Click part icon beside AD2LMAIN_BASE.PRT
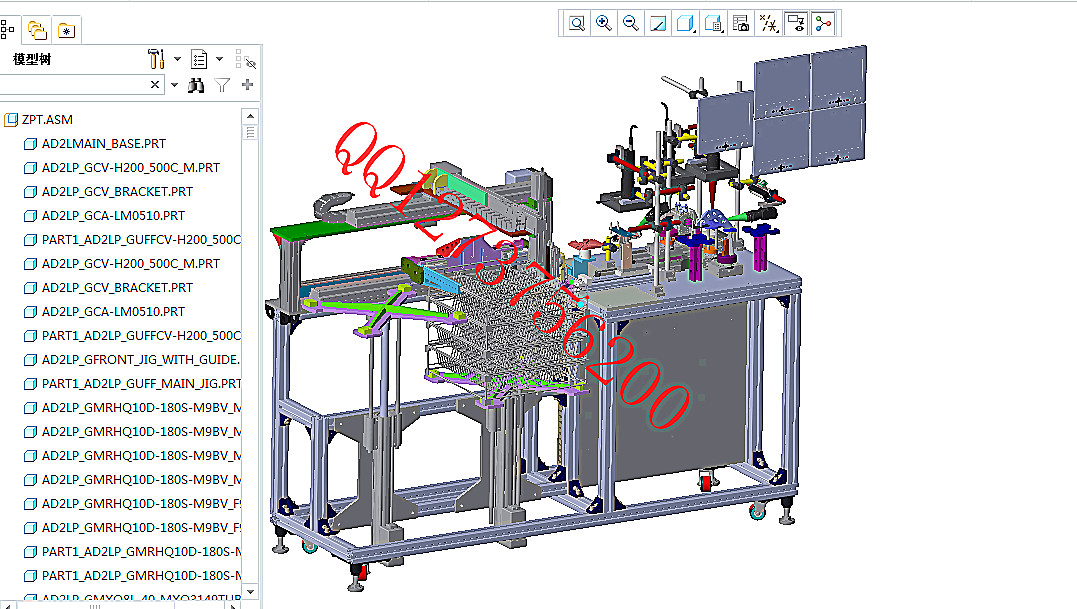The width and height of the screenshot is (1077, 609). click(x=30, y=143)
